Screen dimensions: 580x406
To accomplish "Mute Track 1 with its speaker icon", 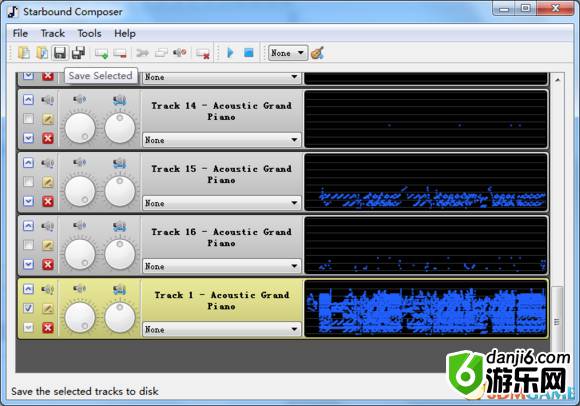I will [x=48, y=289].
